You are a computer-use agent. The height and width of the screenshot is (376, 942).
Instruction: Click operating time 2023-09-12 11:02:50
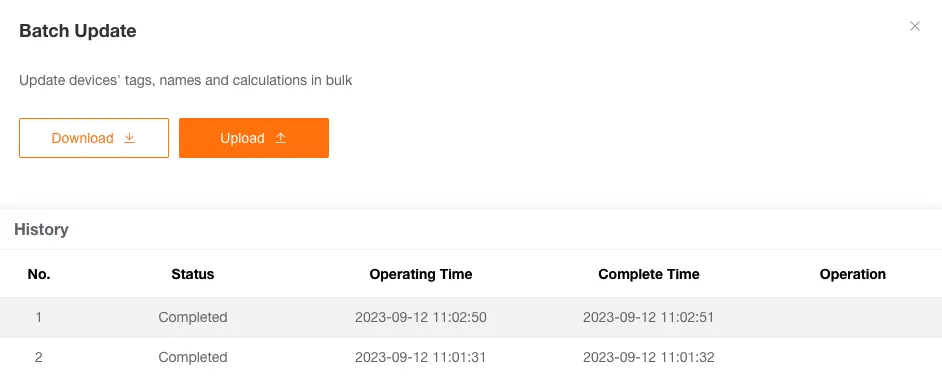[421, 317]
